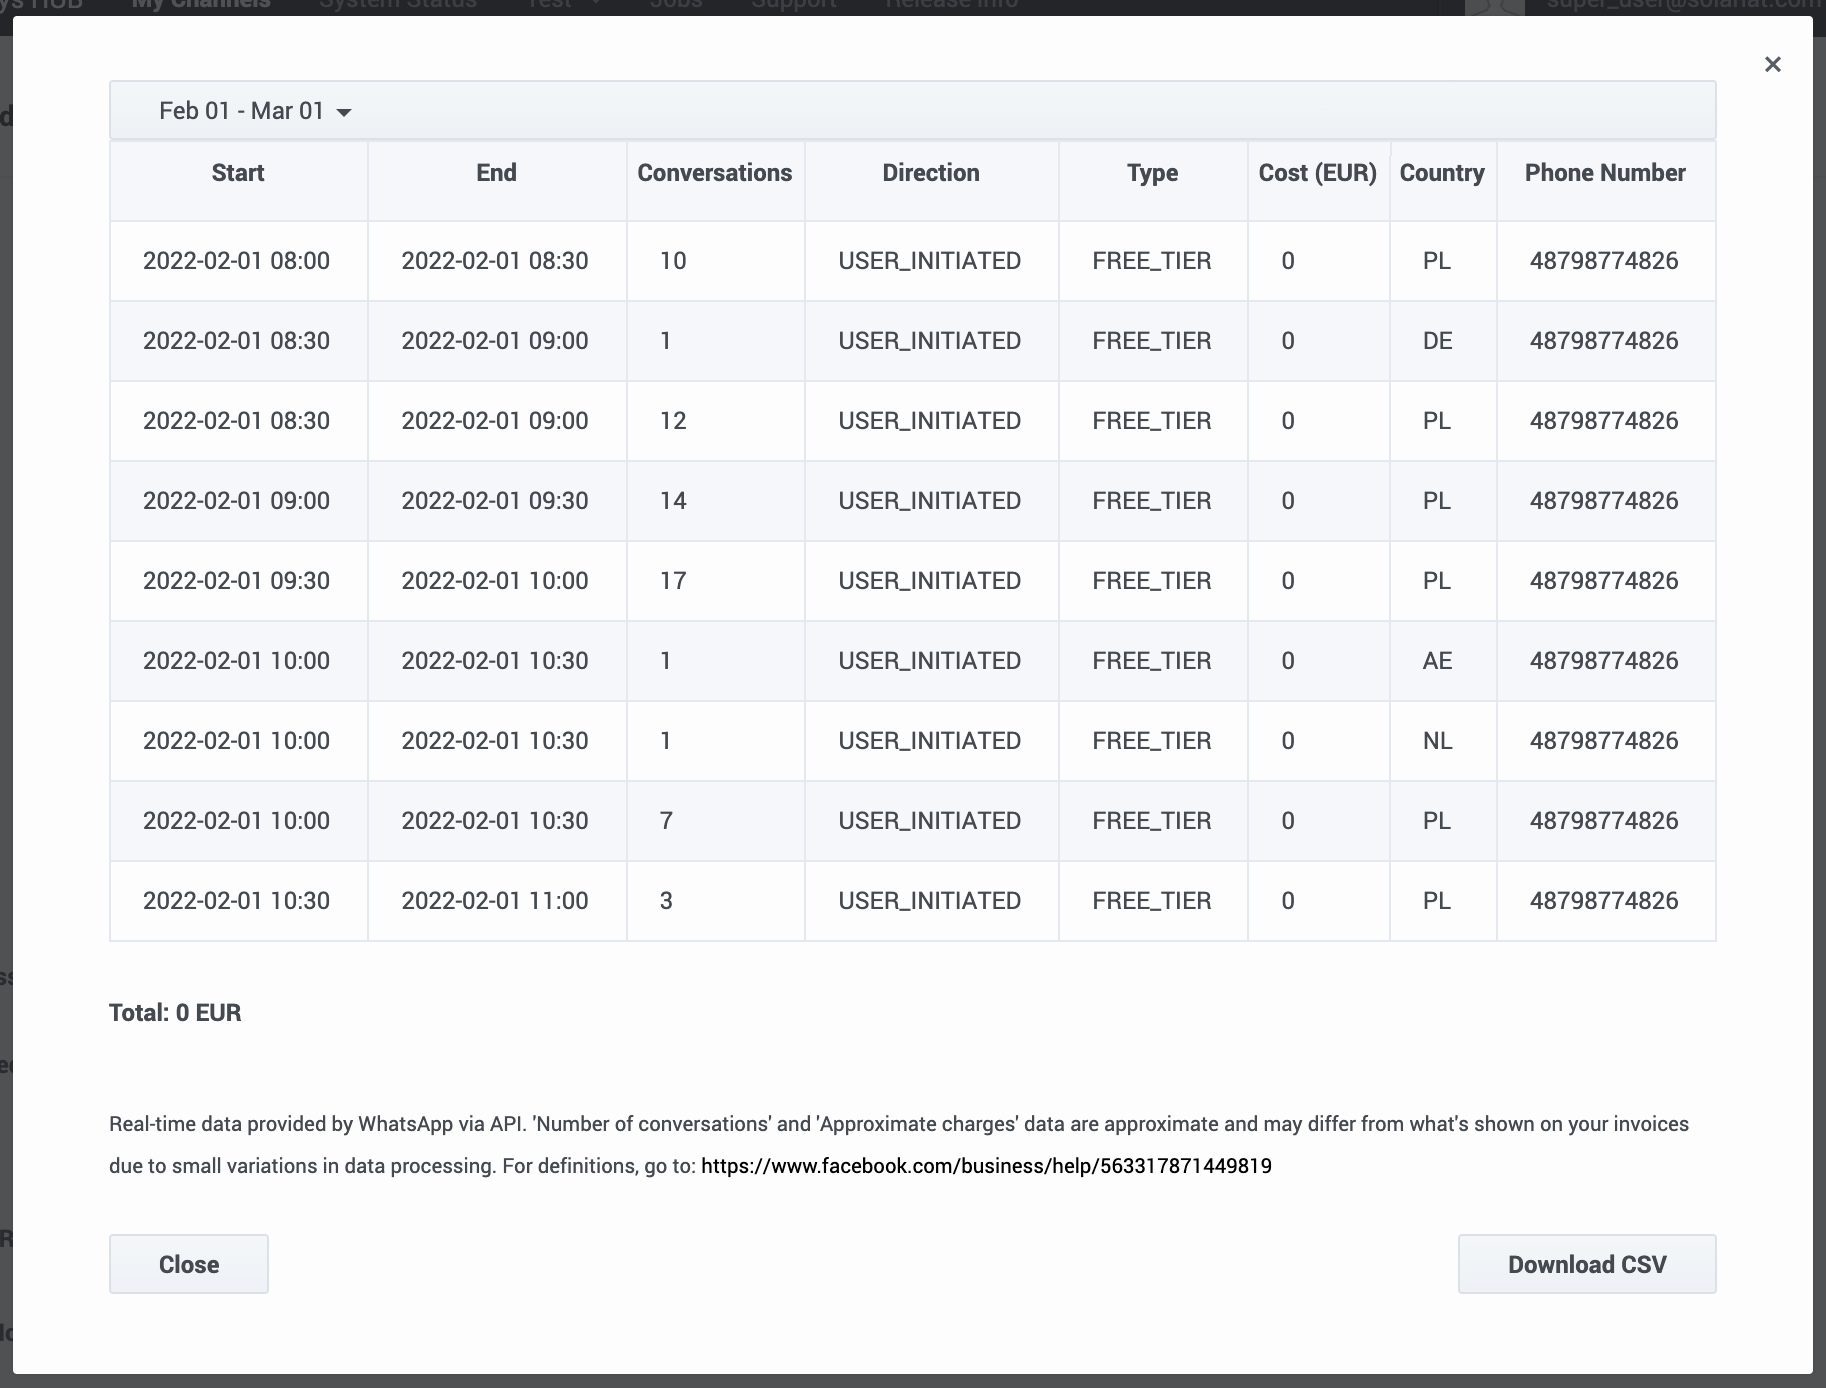Open the Feb 01 - Mar 01 date range dropdown
This screenshot has height=1388, width=1826.
tap(255, 111)
